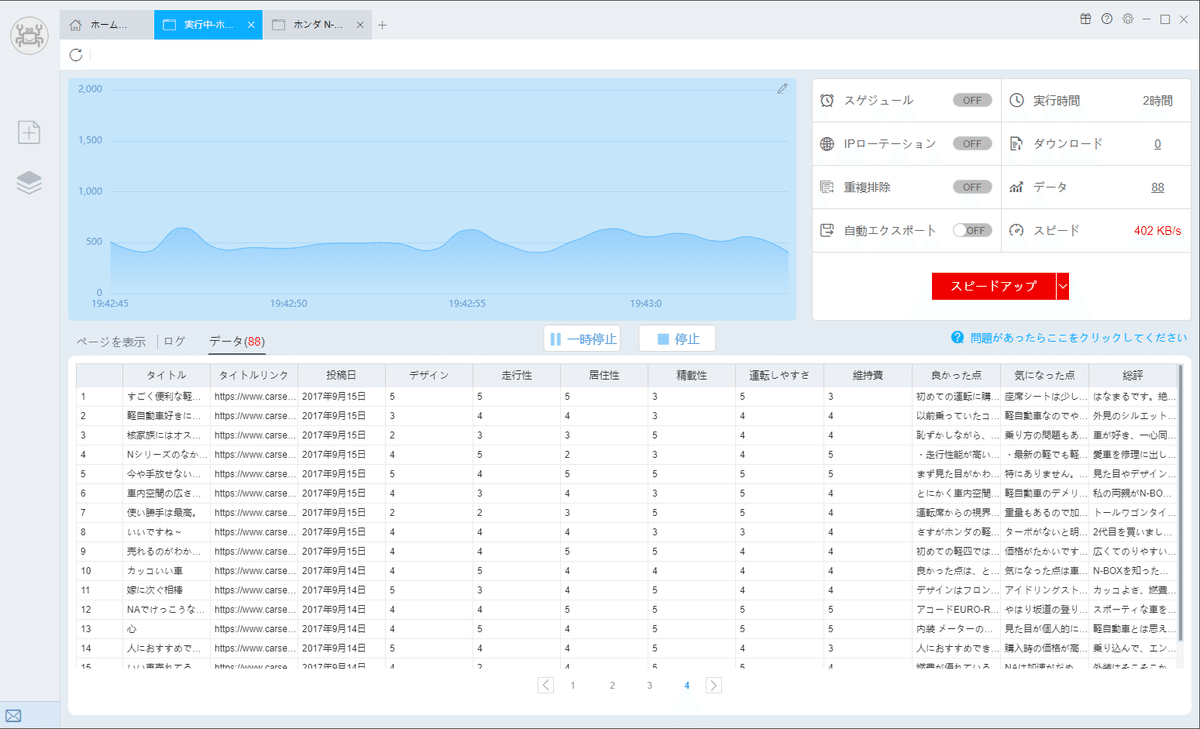Image resolution: width=1200 pixels, height=729 pixels.
Task: Click the edit pencil icon on chart
Action: (782, 89)
